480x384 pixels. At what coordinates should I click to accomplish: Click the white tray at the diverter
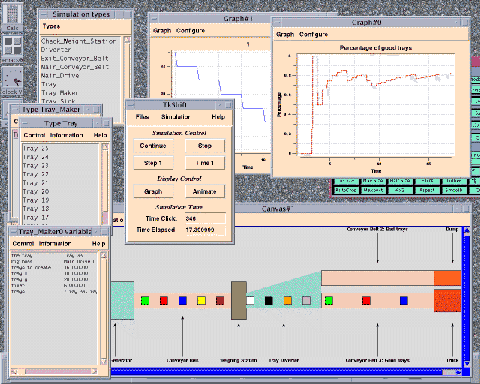[x=250, y=301]
